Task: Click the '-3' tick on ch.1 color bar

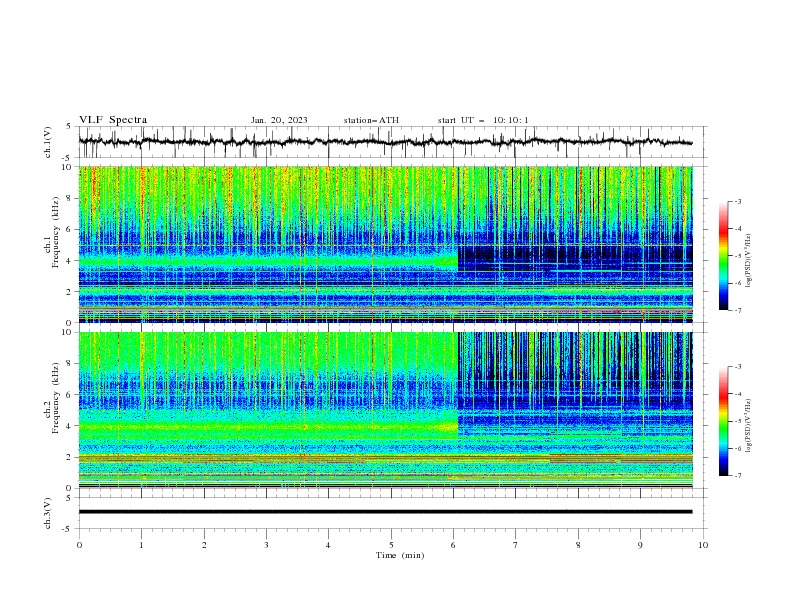Action: tap(737, 201)
